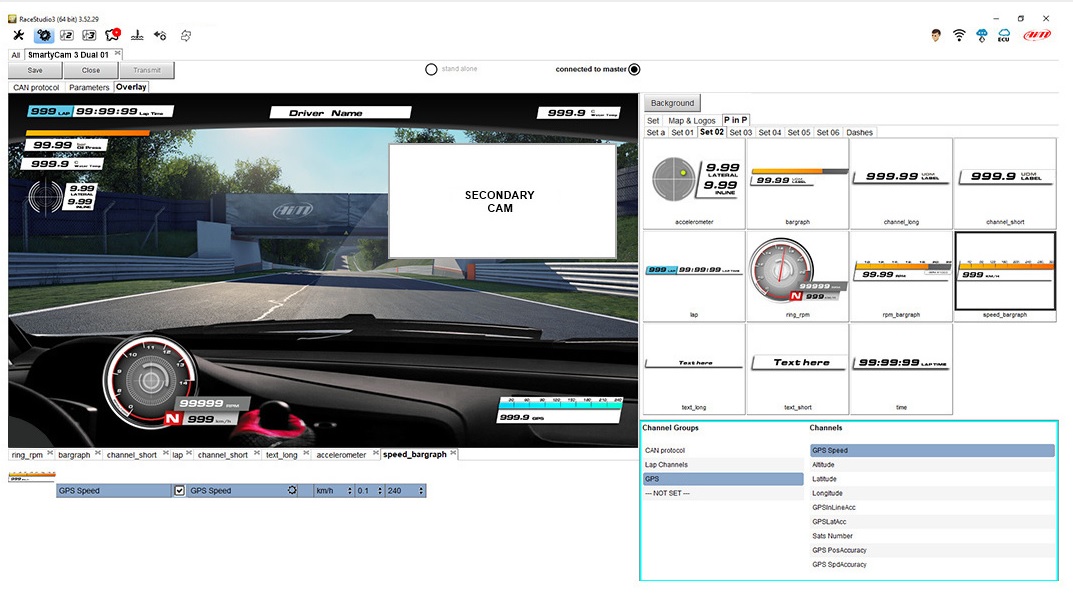Select the stand alone radio button
This screenshot has height=598, width=1073.
click(431, 69)
